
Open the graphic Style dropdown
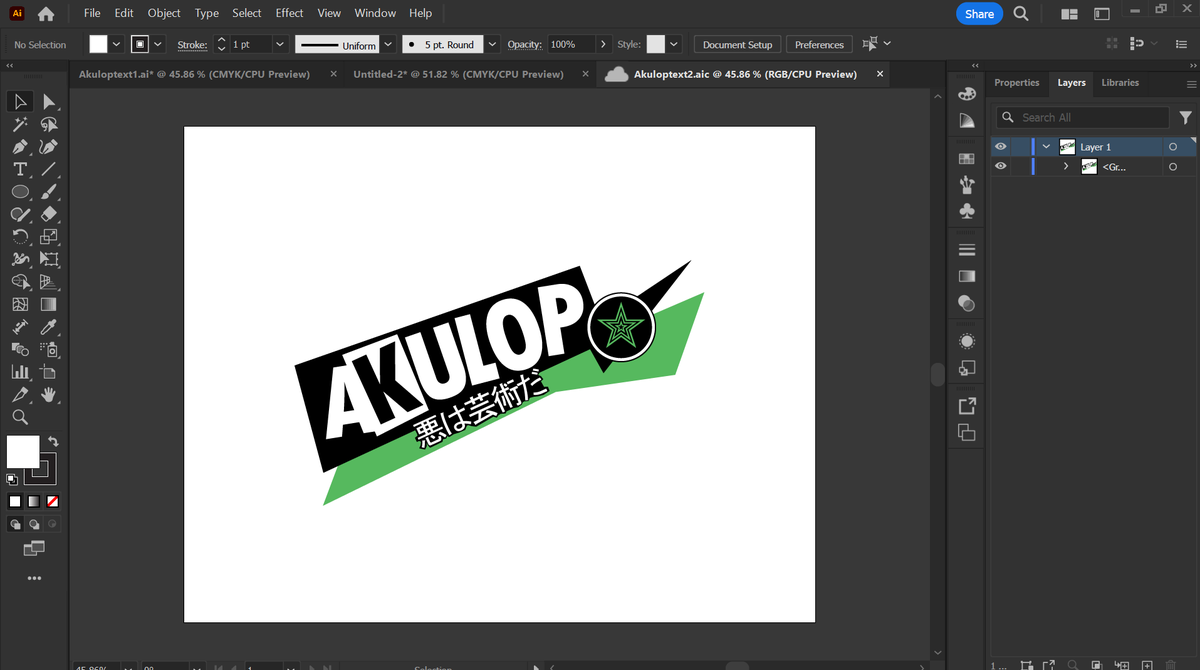click(674, 44)
